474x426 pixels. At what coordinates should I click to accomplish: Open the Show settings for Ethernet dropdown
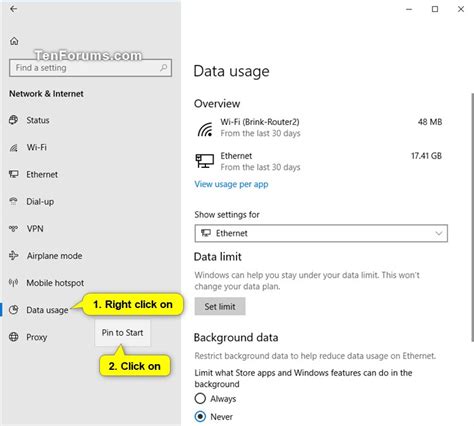pyautogui.click(x=321, y=233)
